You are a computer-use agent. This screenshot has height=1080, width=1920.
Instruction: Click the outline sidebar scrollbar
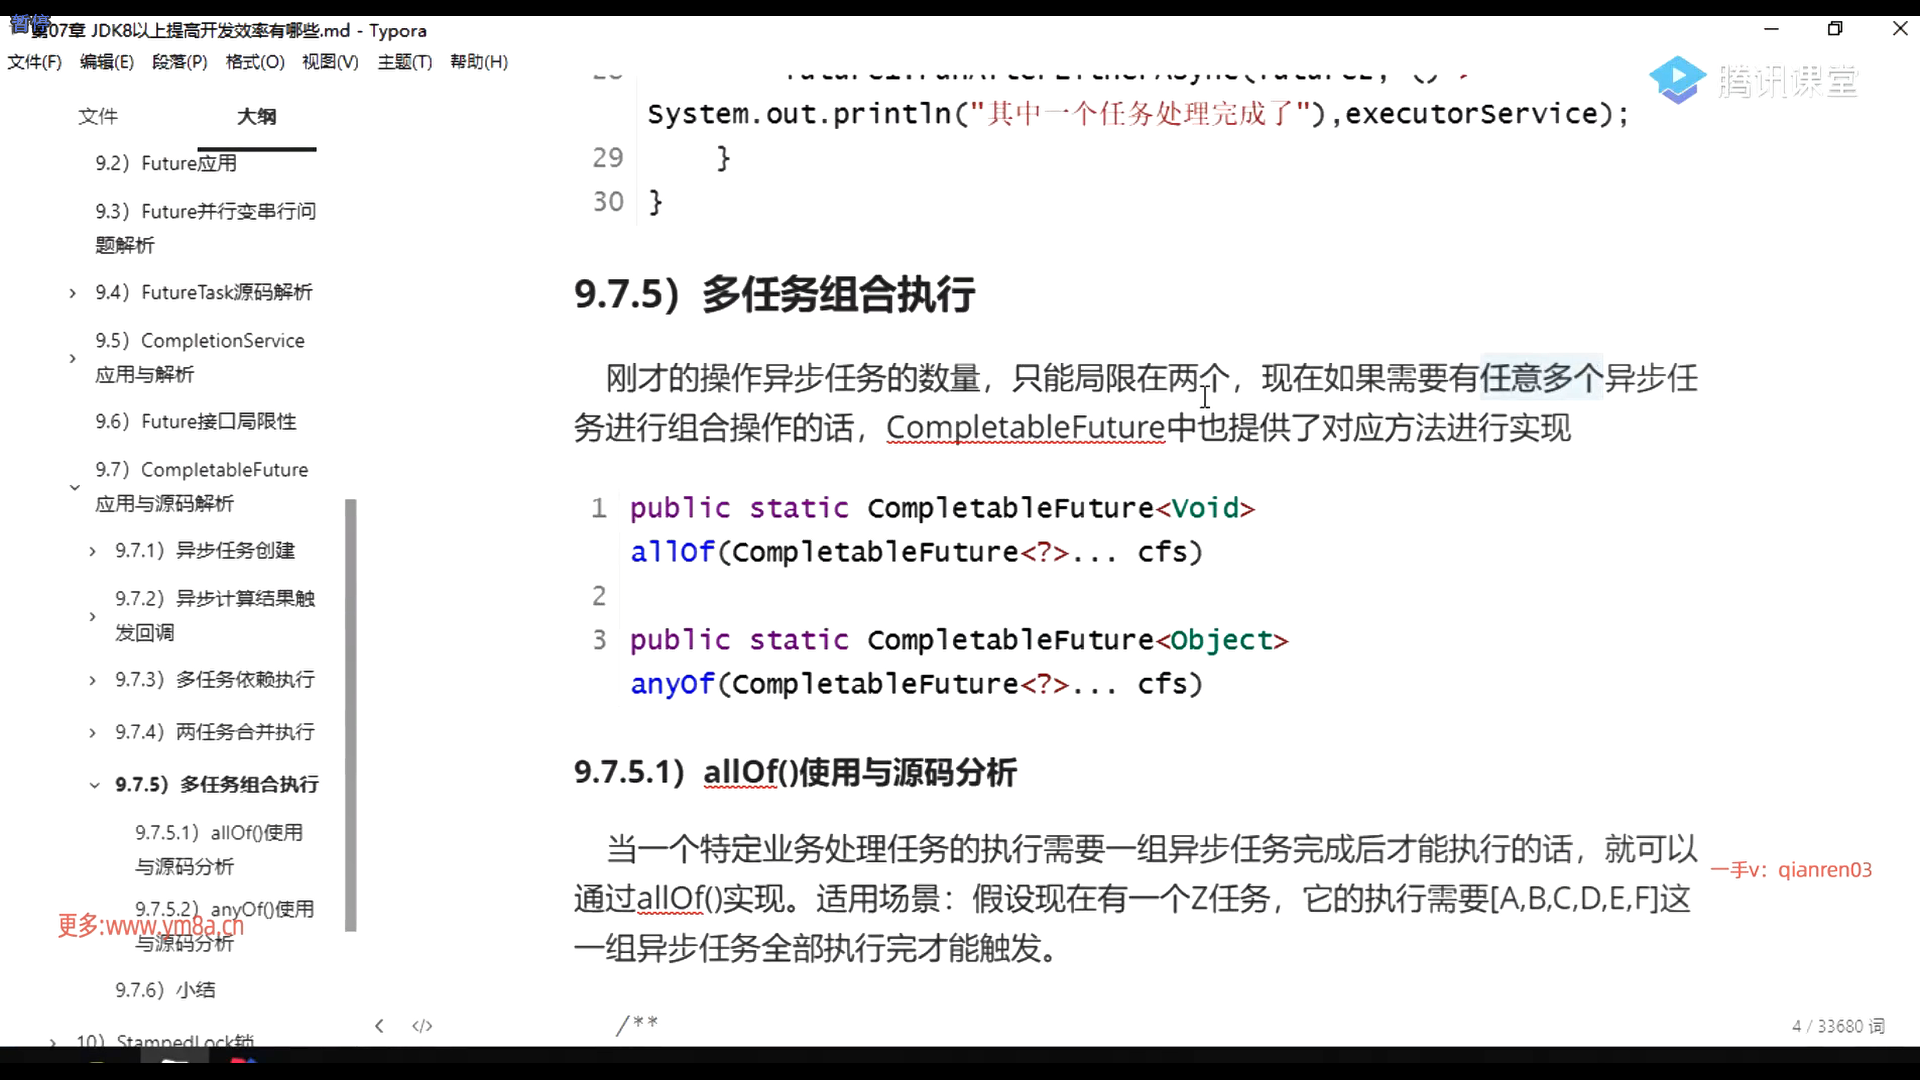point(351,715)
